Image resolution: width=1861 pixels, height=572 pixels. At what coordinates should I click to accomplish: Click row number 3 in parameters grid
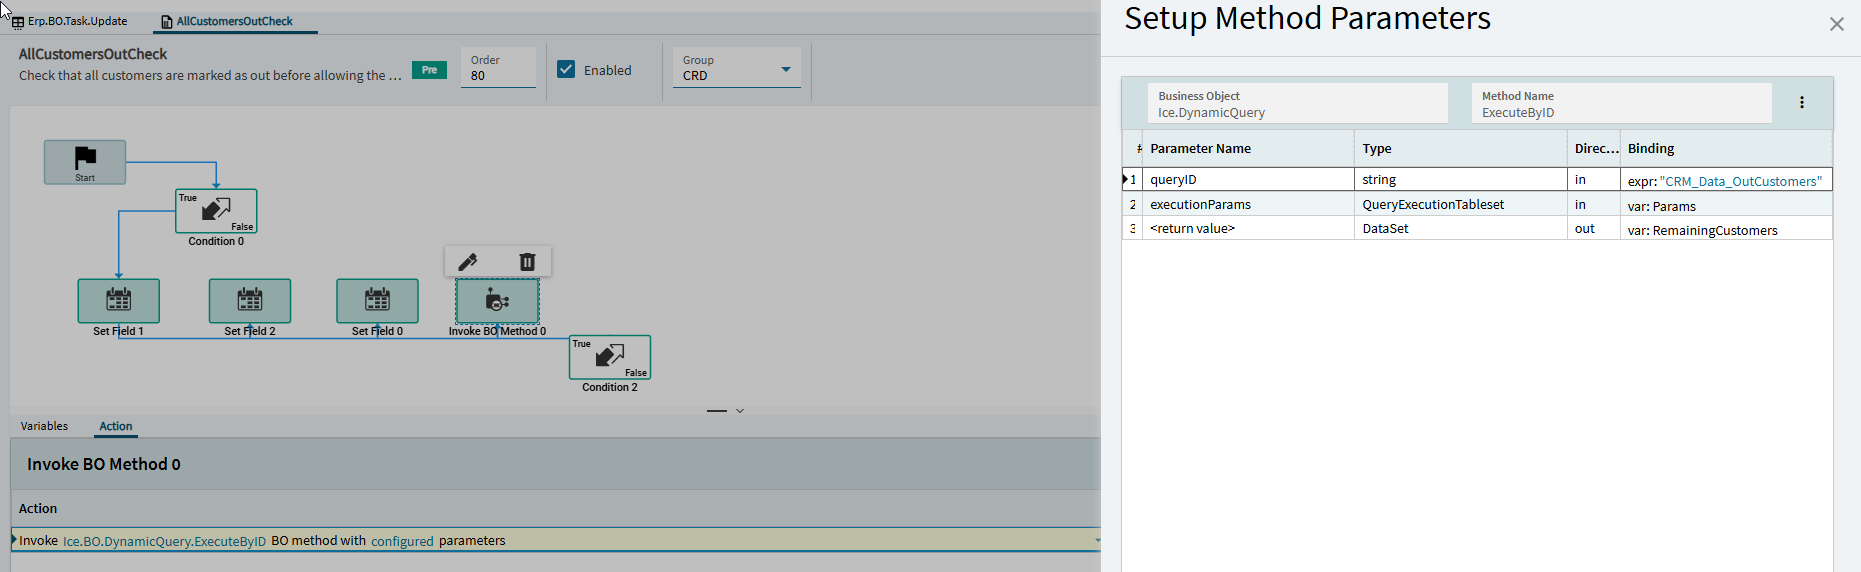pos(1132,228)
